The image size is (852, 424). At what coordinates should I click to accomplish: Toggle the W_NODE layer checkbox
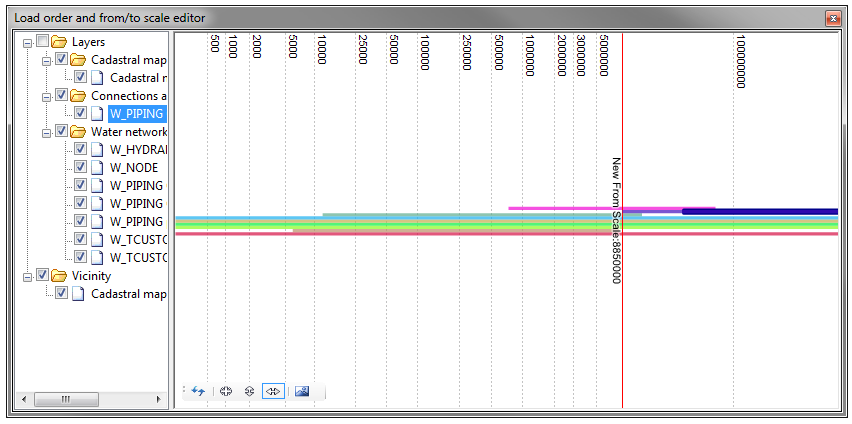click(80, 167)
